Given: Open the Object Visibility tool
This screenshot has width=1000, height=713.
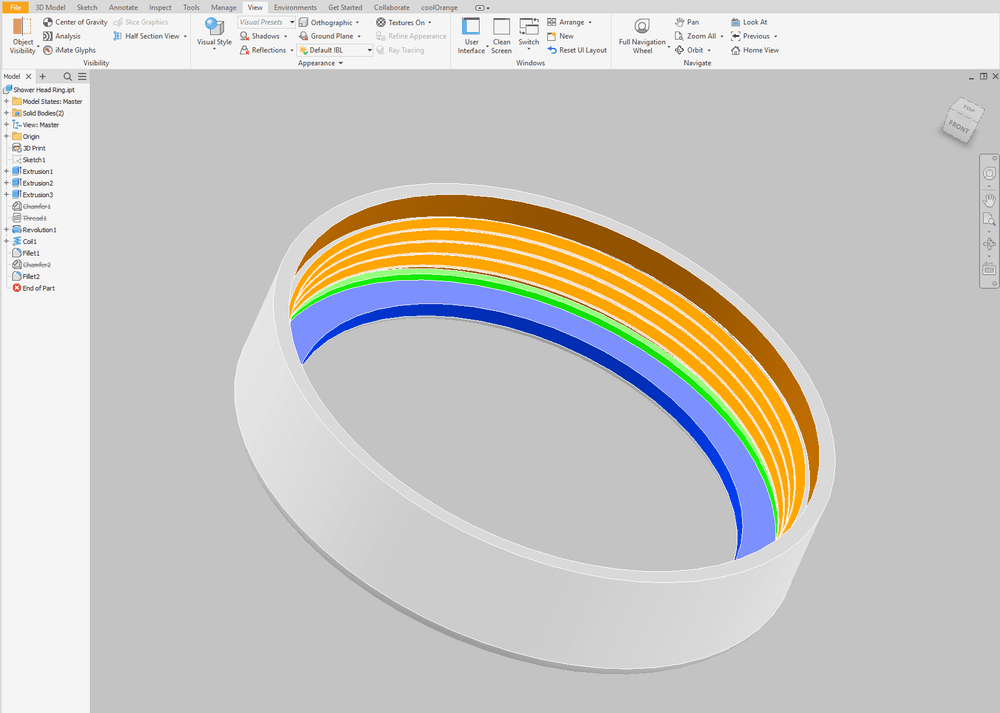Looking at the screenshot, I should pyautogui.click(x=22, y=36).
